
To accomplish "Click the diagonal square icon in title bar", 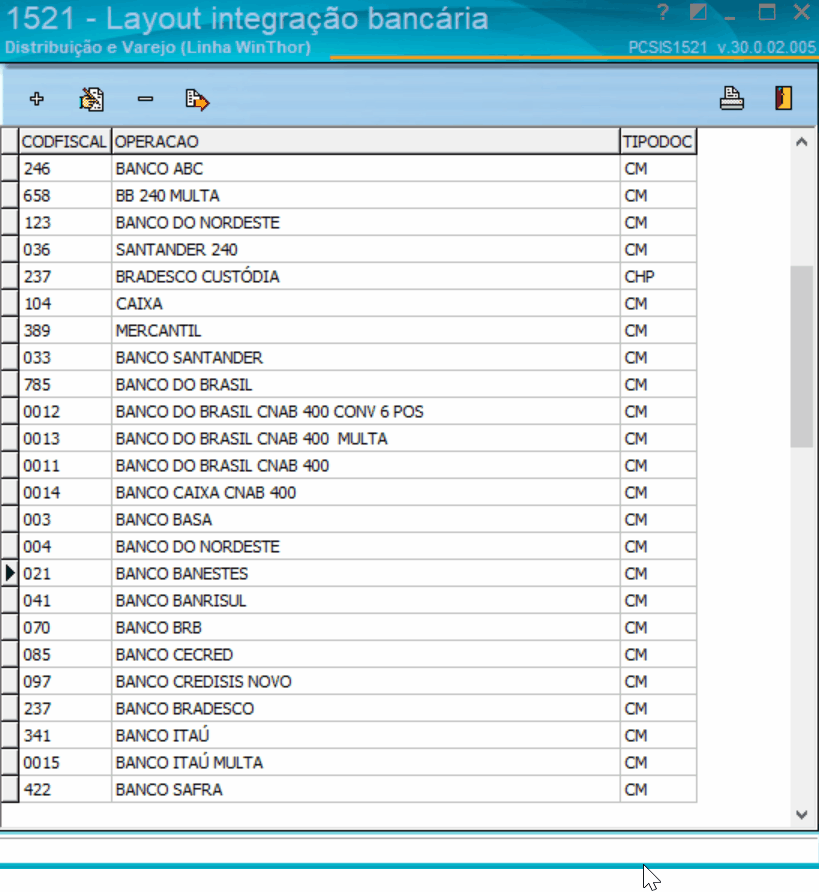I will point(698,12).
